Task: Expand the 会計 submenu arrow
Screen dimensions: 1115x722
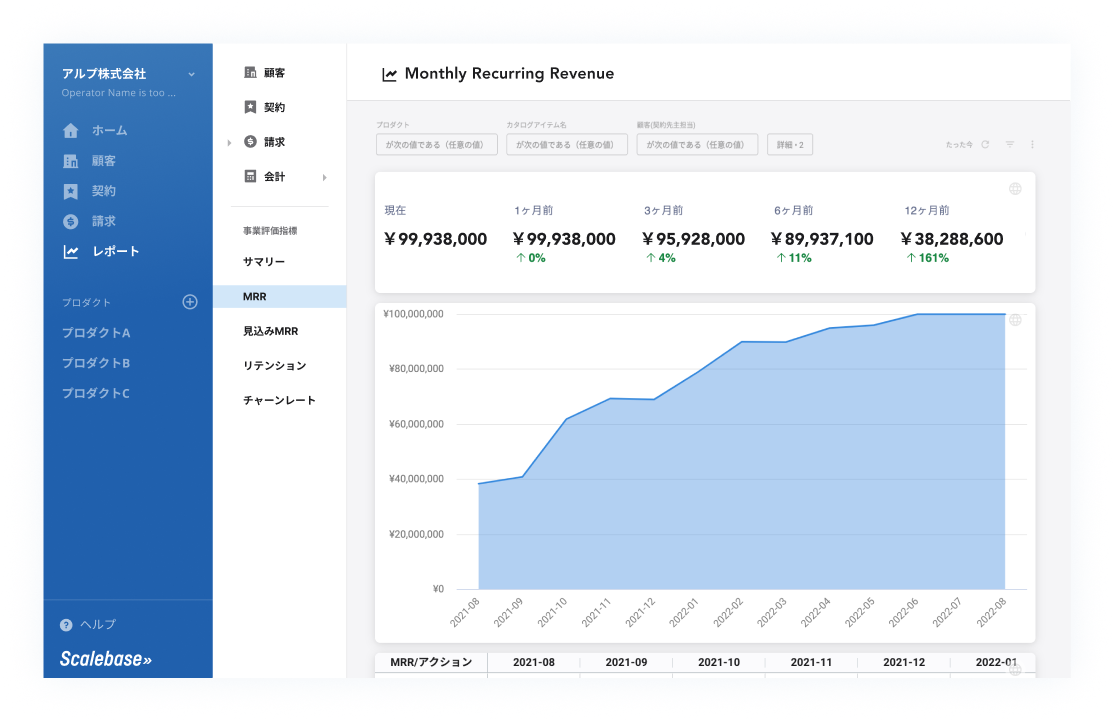Action: pos(324,177)
